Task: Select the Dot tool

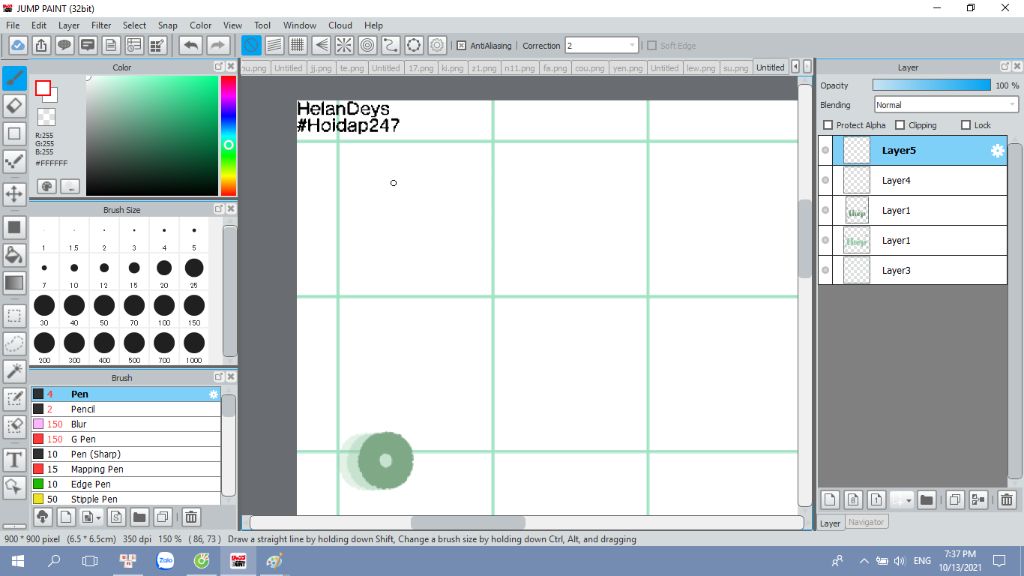Action: 14,161
